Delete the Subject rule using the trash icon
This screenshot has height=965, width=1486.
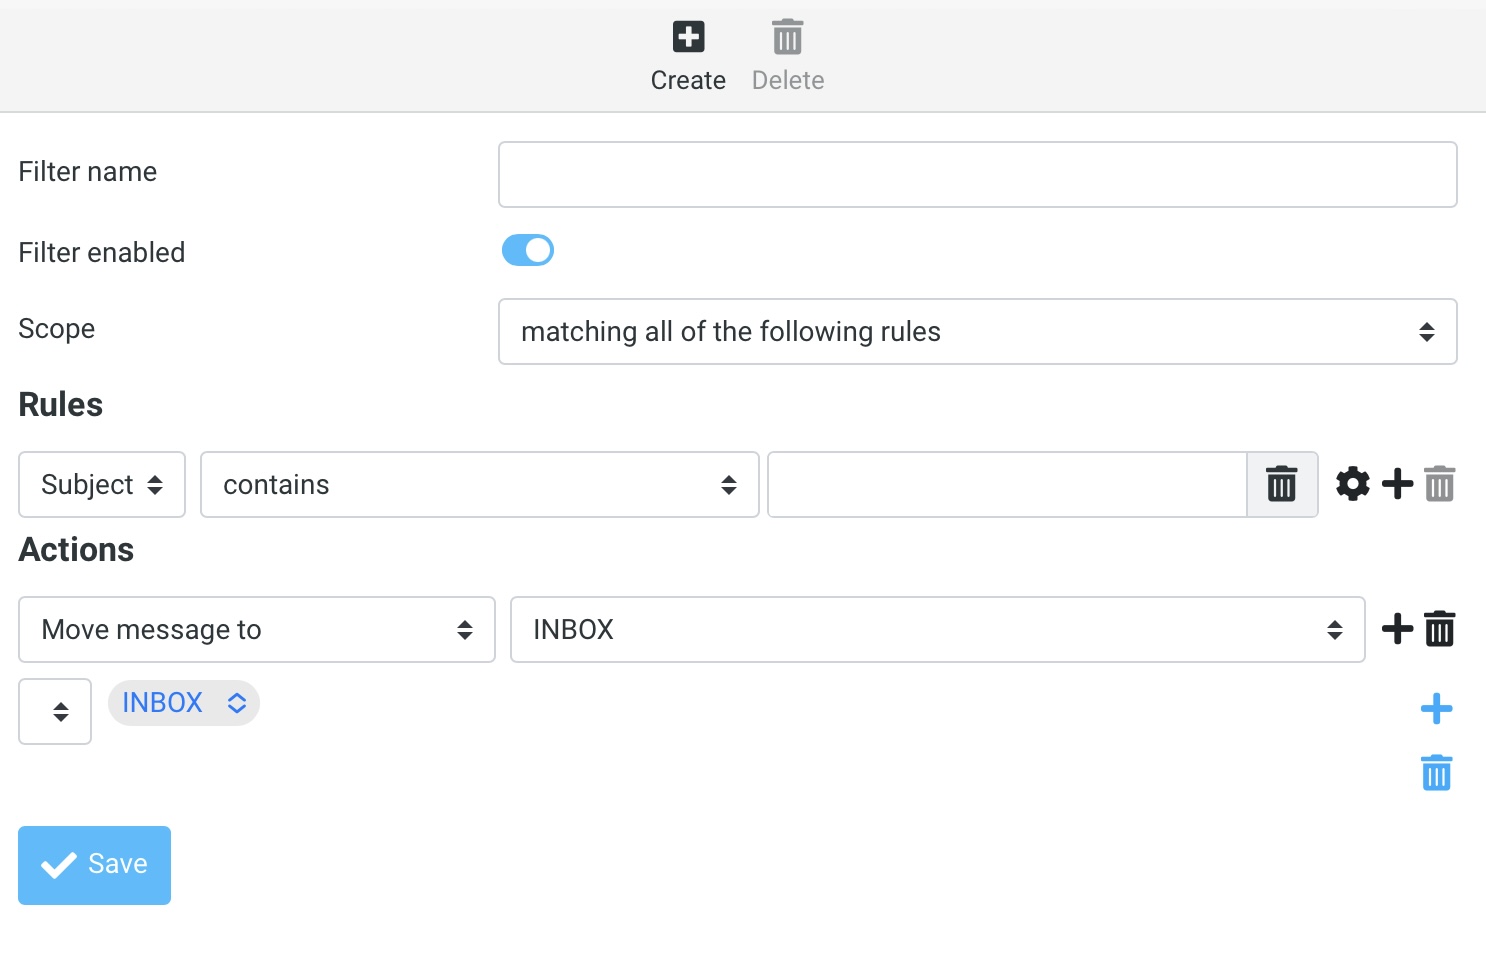1440,484
